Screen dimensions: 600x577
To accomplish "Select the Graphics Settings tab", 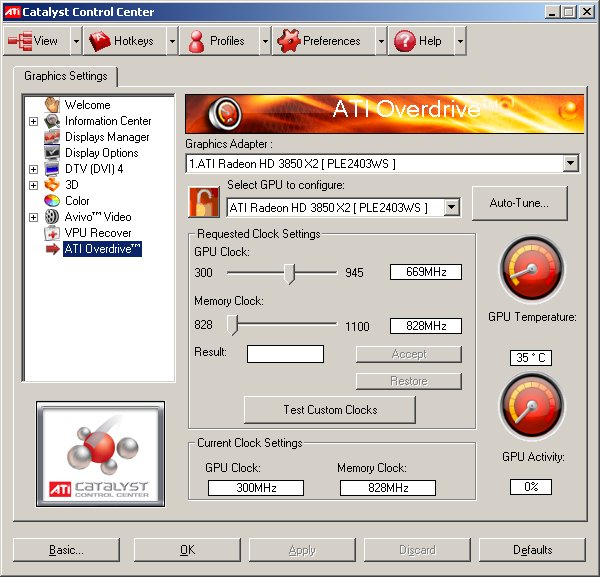I will pyautogui.click(x=66, y=76).
